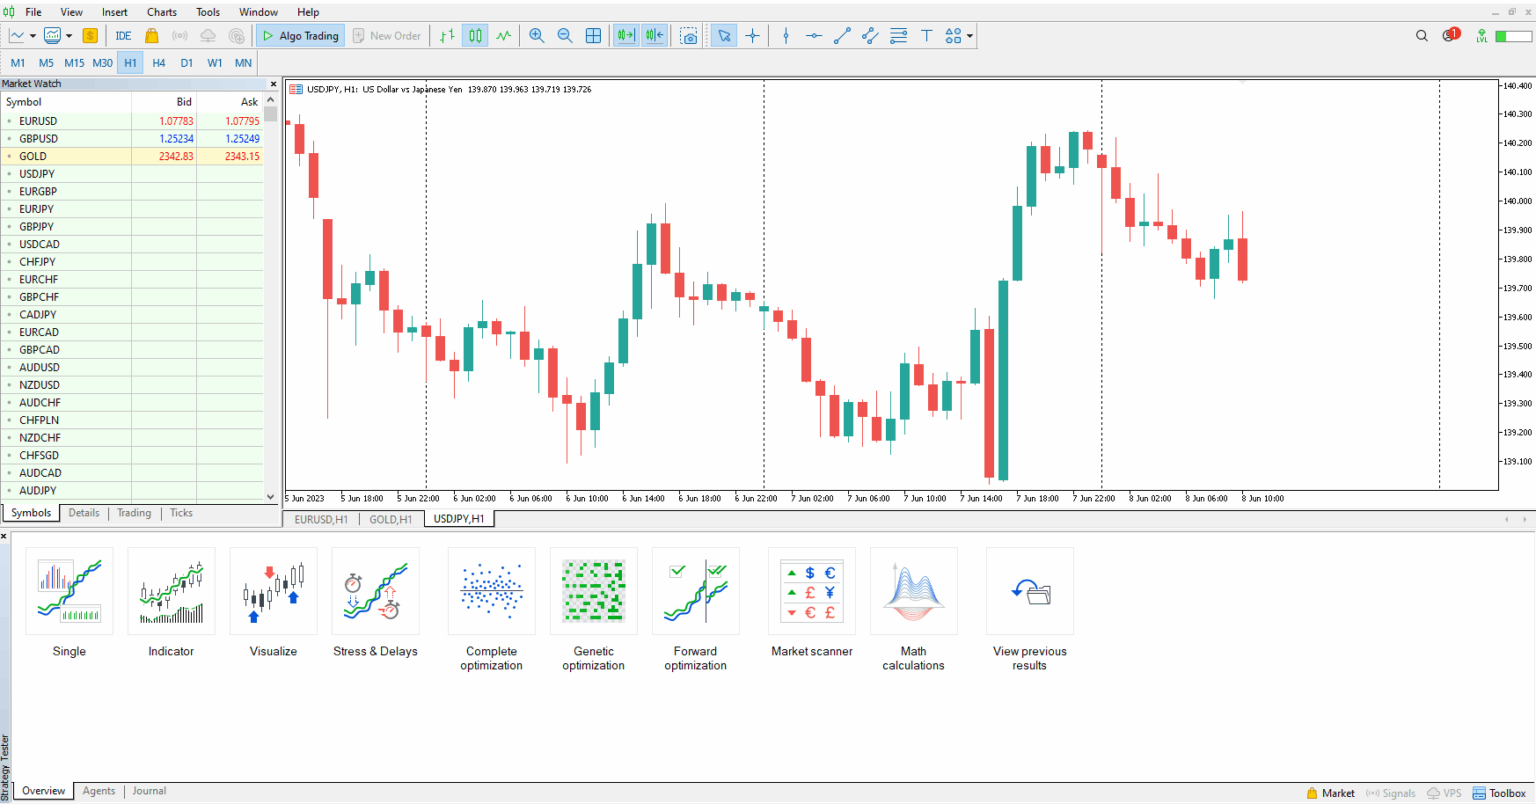
Task: Enable chart auto scroll
Action: pos(624,35)
